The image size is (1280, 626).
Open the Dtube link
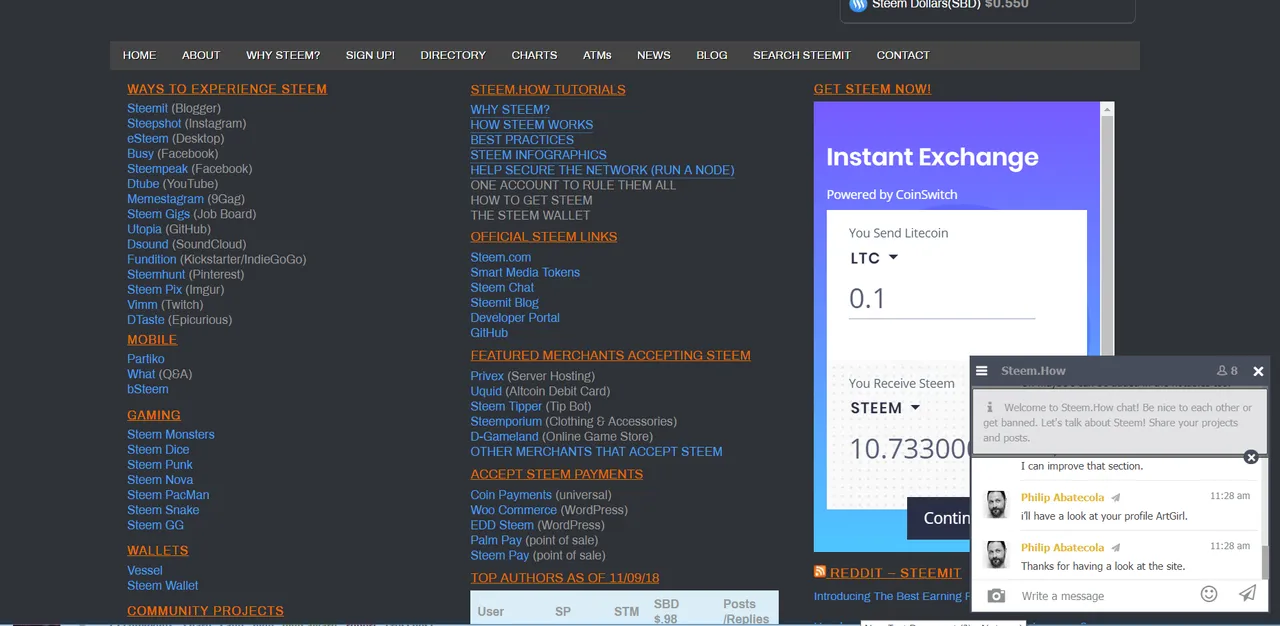click(x=143, y=184)
